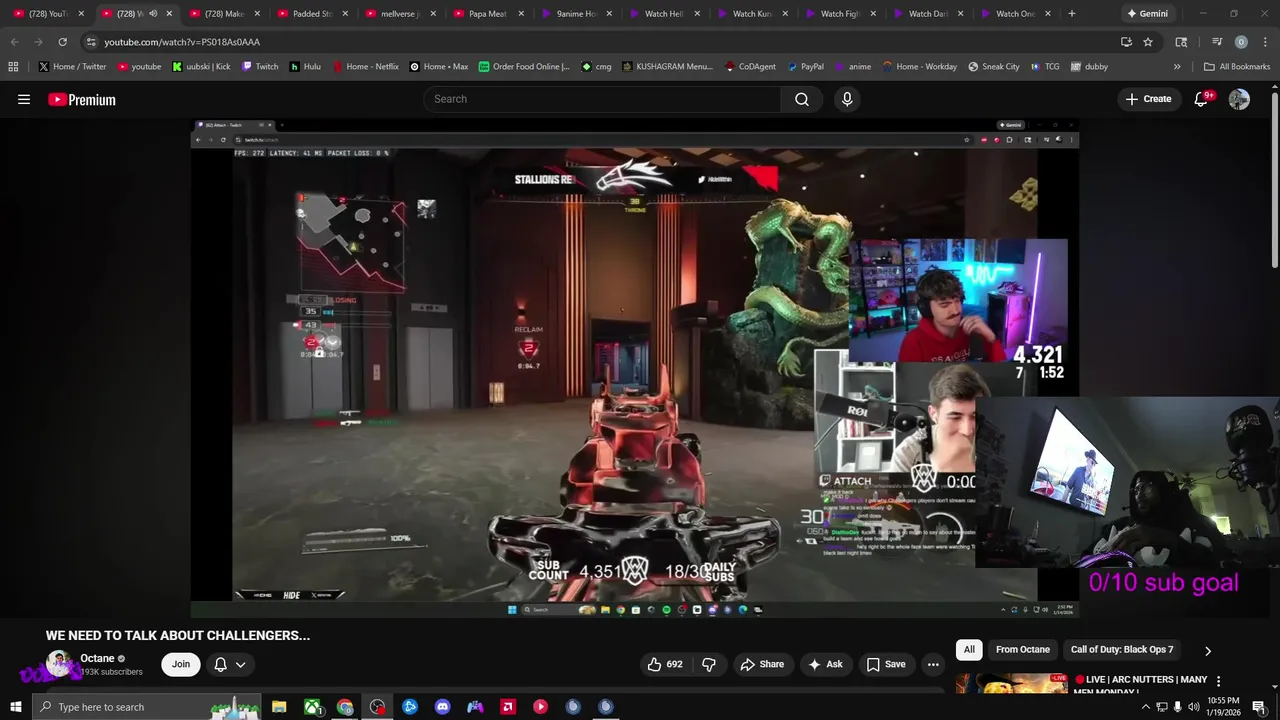Open the Twitch bookmark
The height and width of the screenshot is (720, 1280).
260,67
